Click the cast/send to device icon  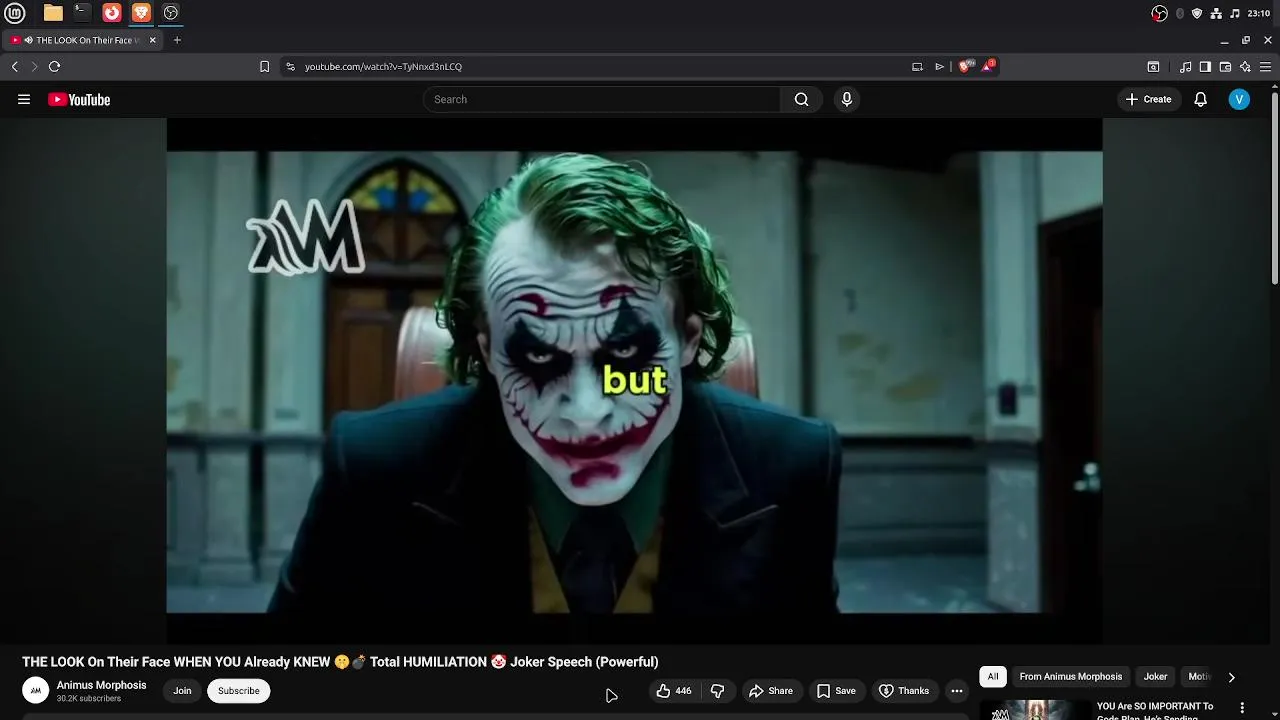click(917, 67)
